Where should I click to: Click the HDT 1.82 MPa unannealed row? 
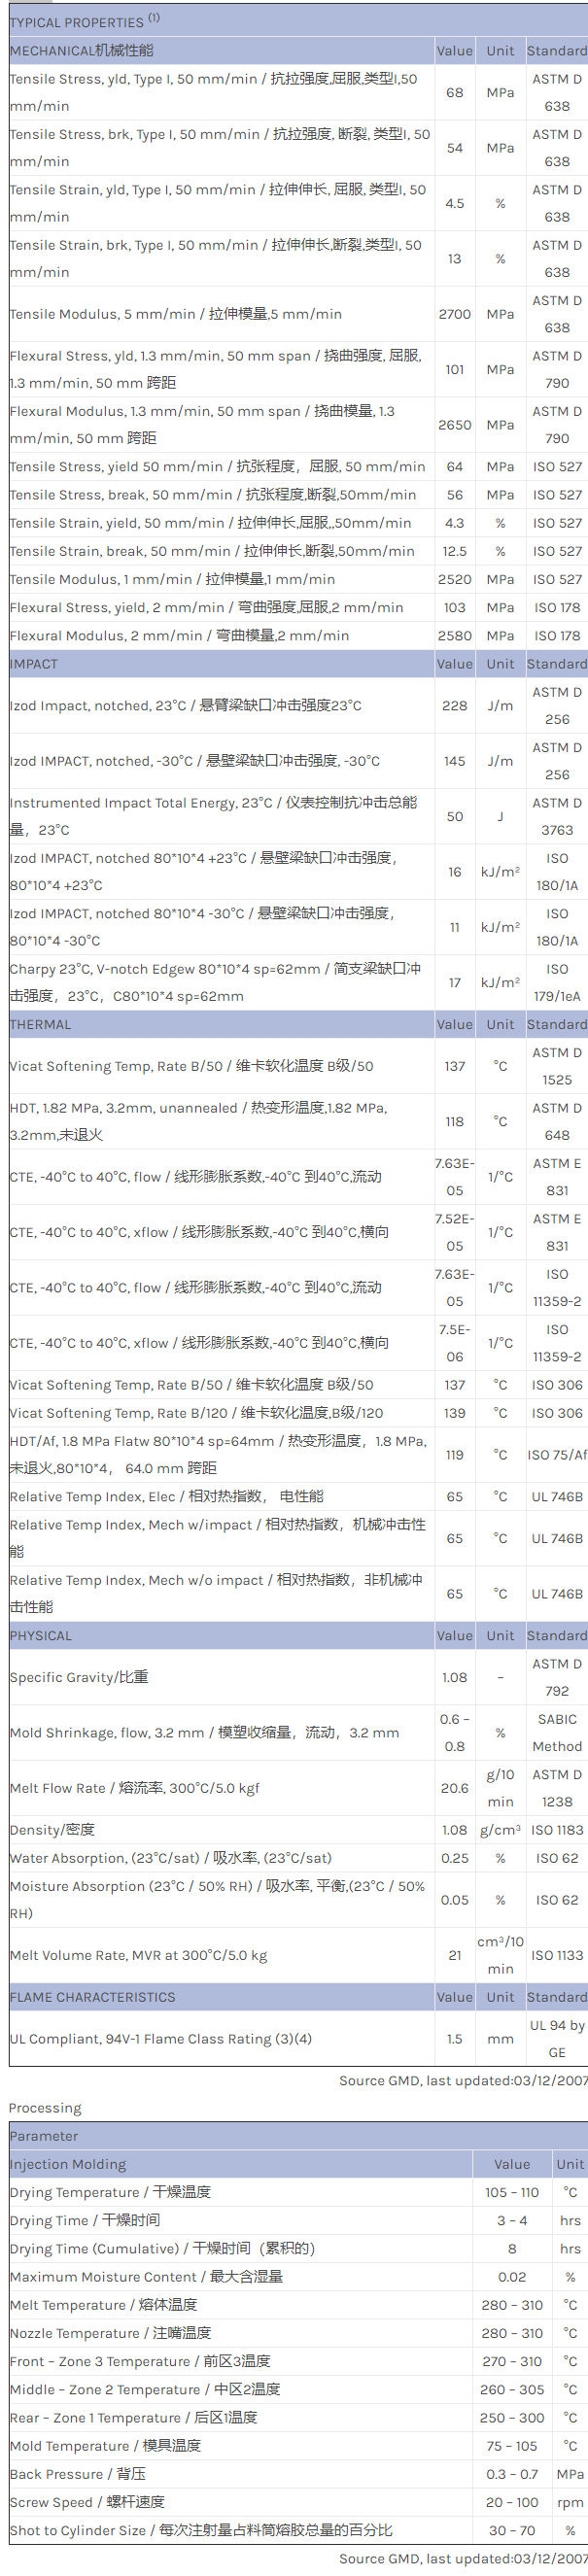pos(198,1121)
